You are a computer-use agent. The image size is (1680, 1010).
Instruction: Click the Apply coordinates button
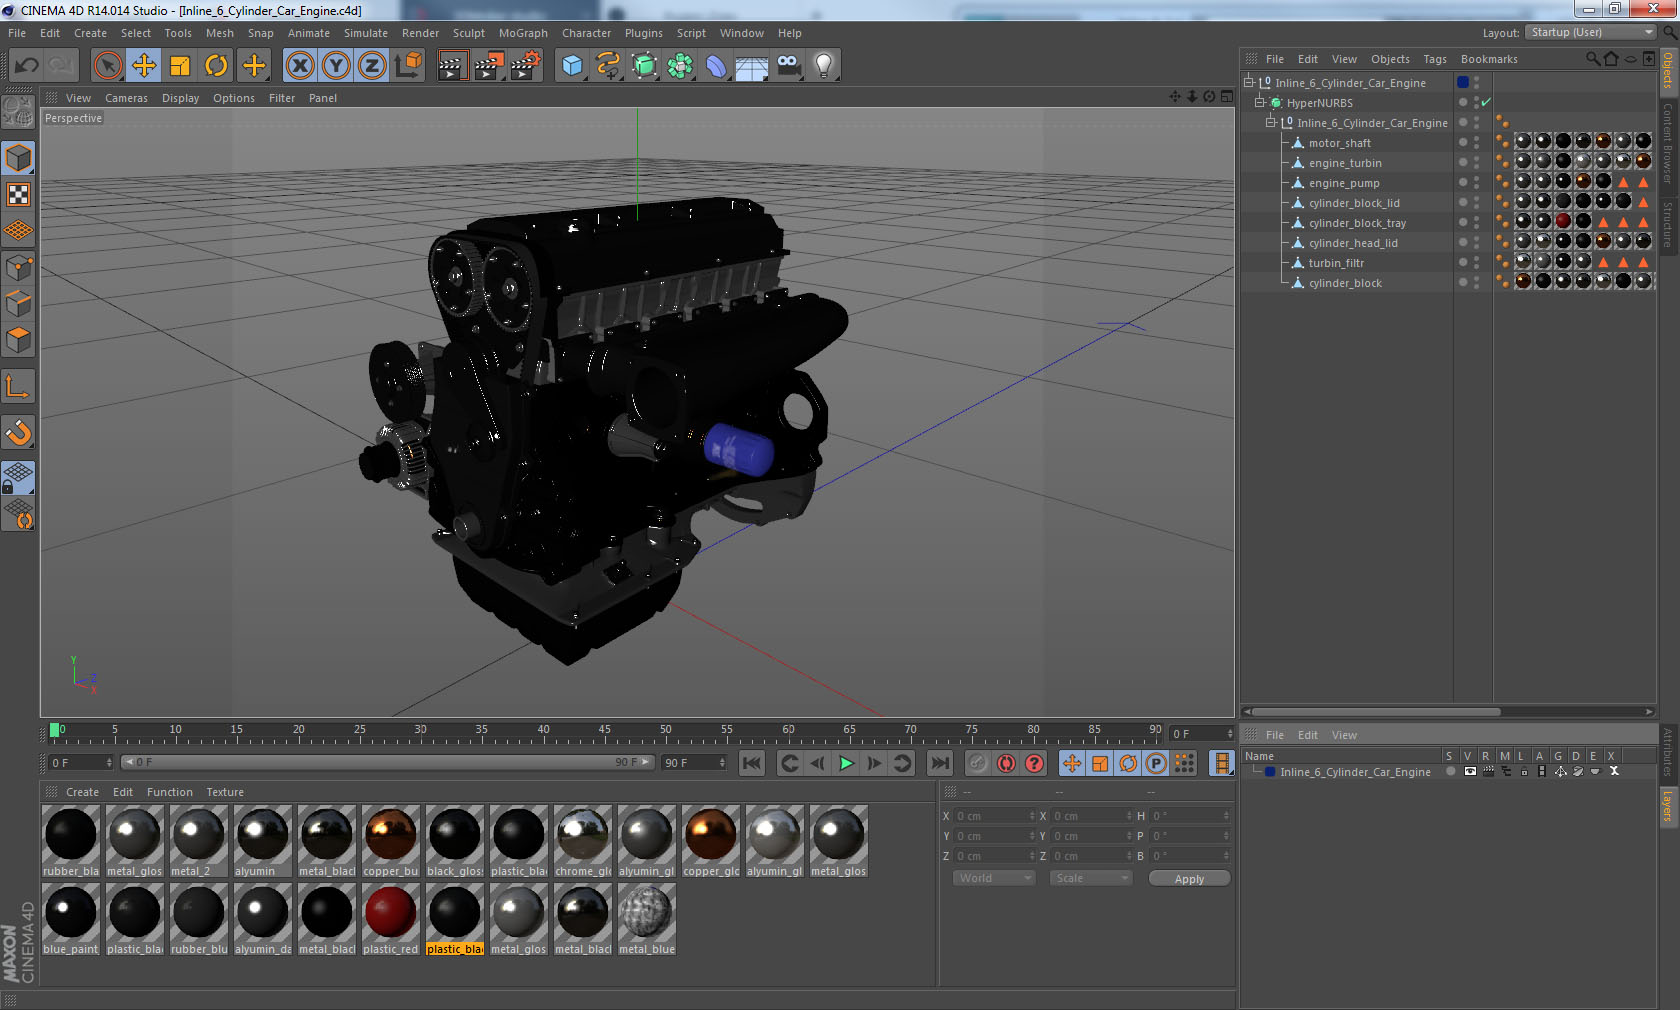[x=1189, y=878]
